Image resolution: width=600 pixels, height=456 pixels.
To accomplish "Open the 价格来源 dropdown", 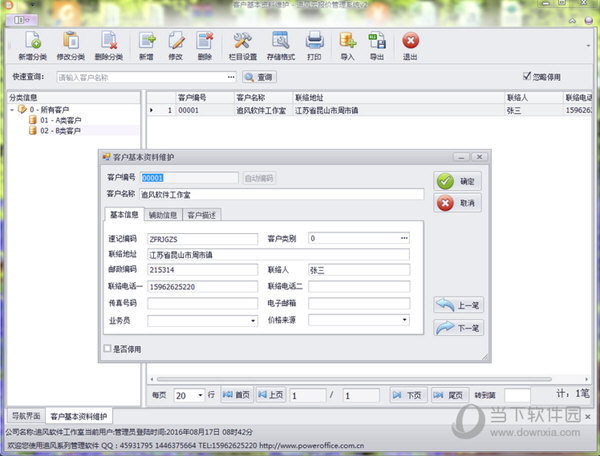I will pyautogui.click(x=404, y=320).
